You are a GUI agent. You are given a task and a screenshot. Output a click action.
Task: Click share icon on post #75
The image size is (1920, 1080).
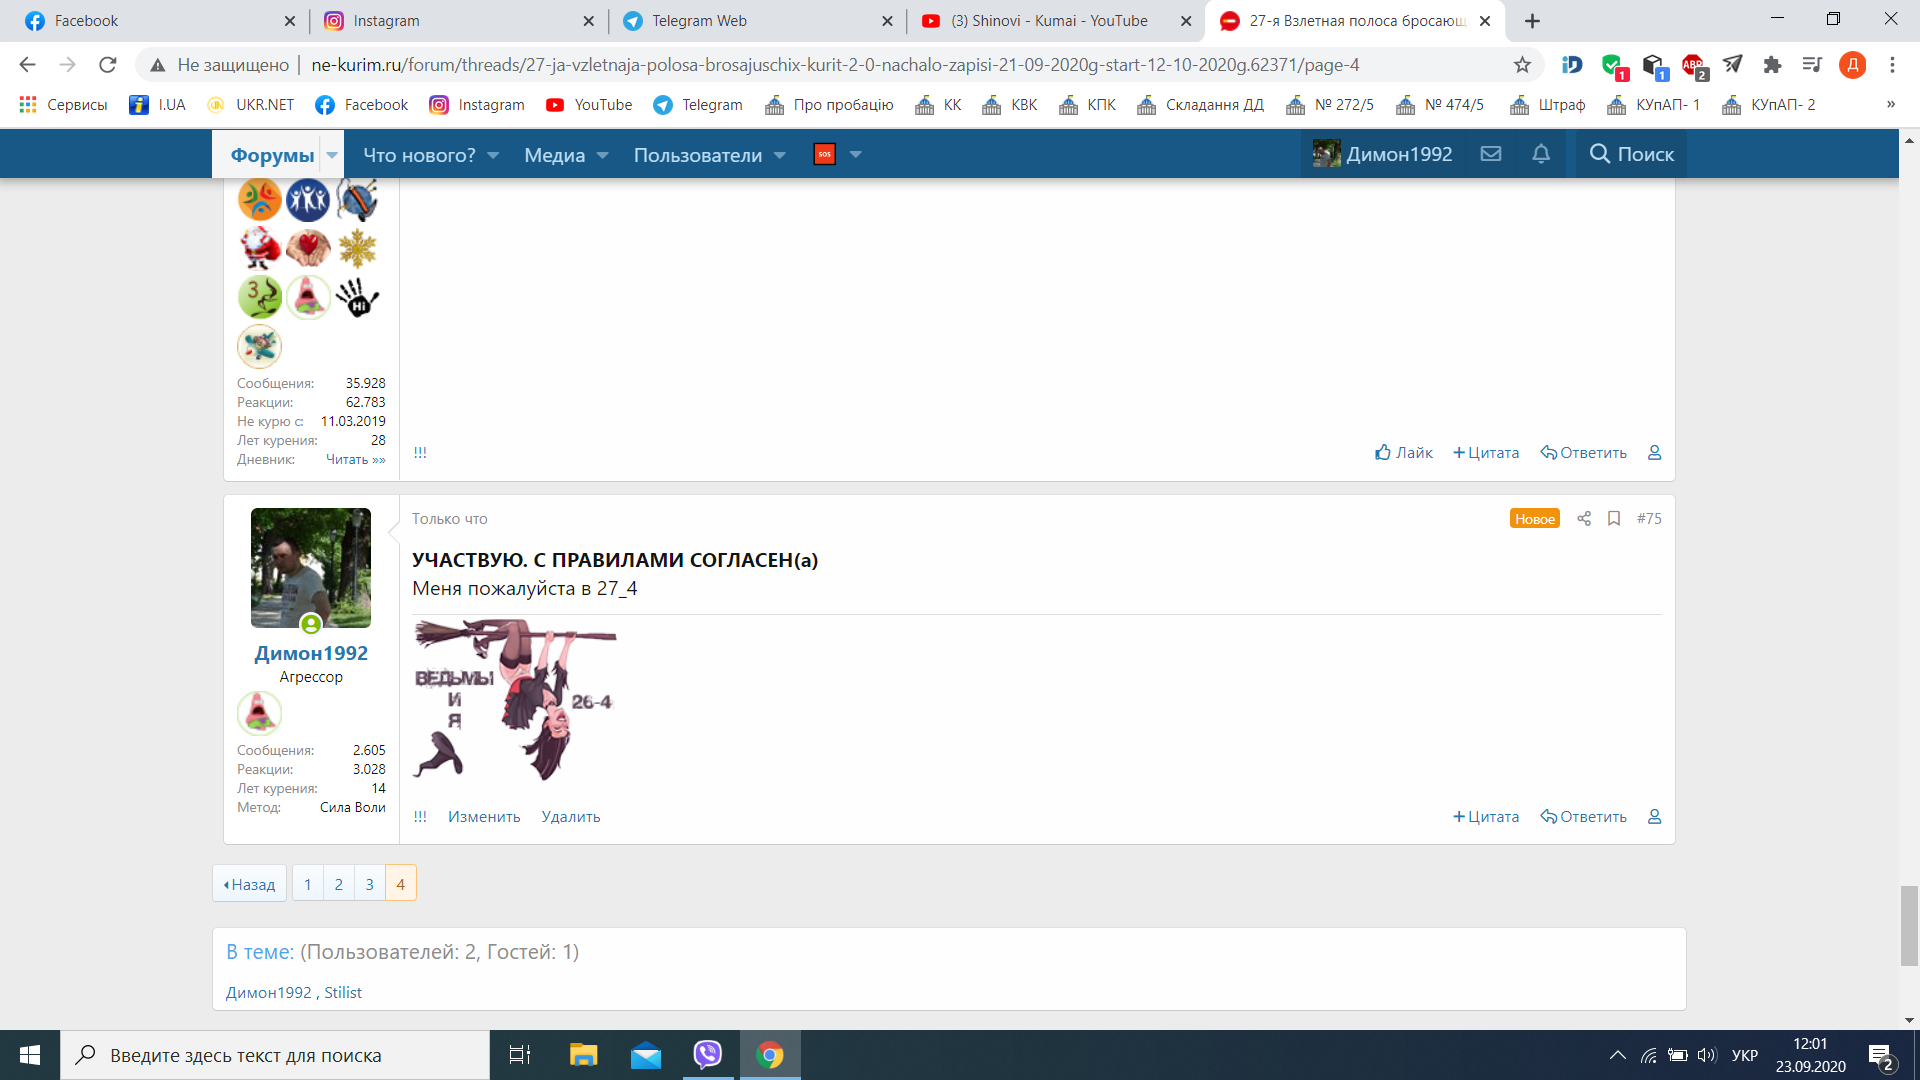pos(1584,518)
